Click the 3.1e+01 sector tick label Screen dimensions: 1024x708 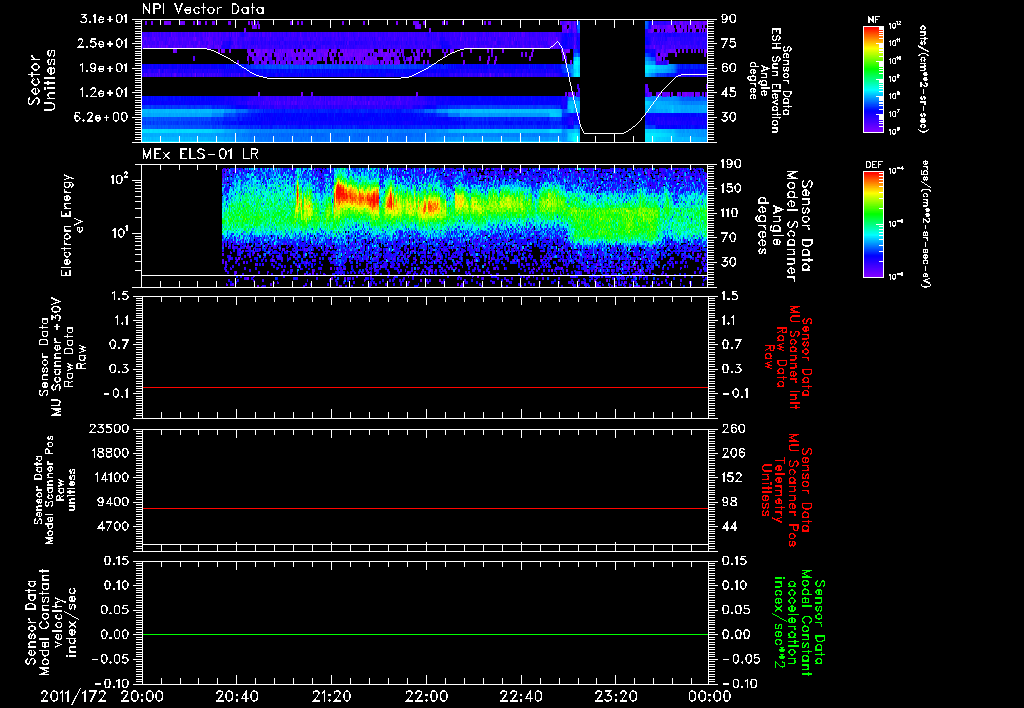(105, 19)
